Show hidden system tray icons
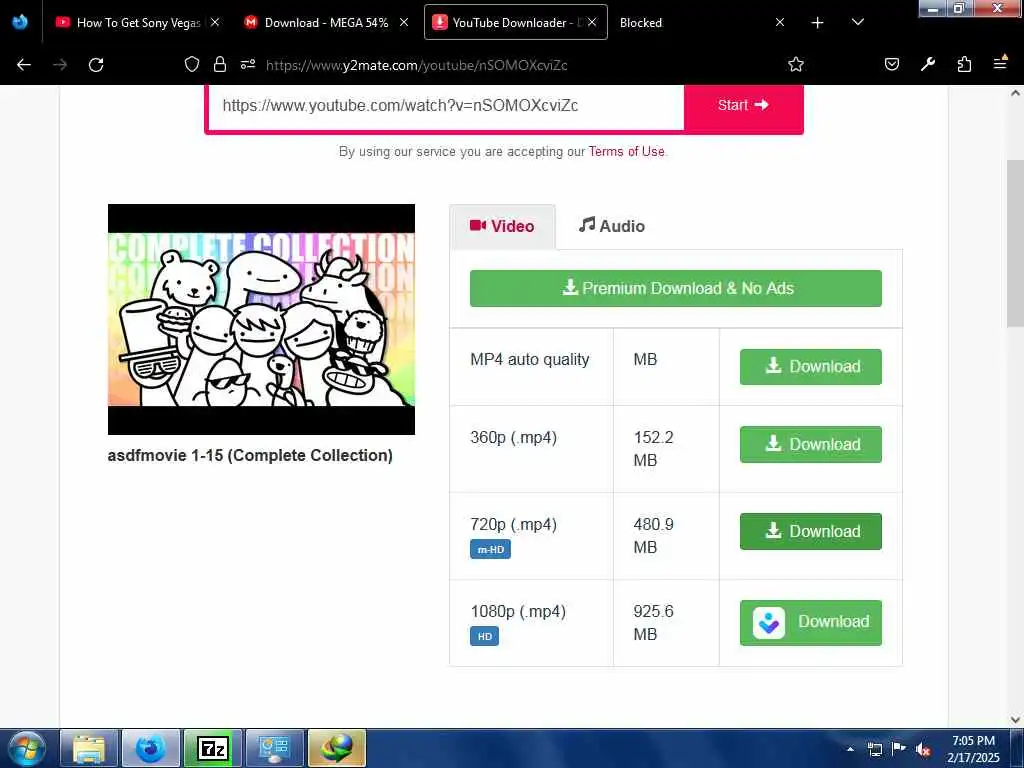1024x768 pixels. tap(850, 749)
